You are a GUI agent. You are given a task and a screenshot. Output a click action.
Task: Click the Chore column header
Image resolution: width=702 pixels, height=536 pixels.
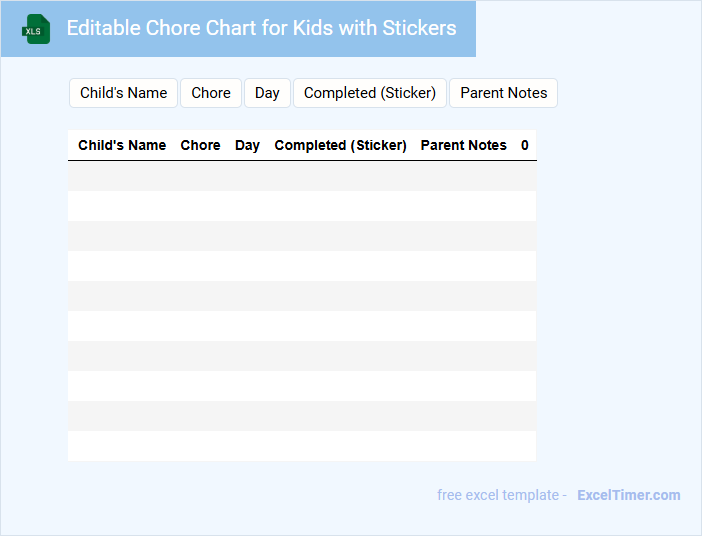(200, 145)
